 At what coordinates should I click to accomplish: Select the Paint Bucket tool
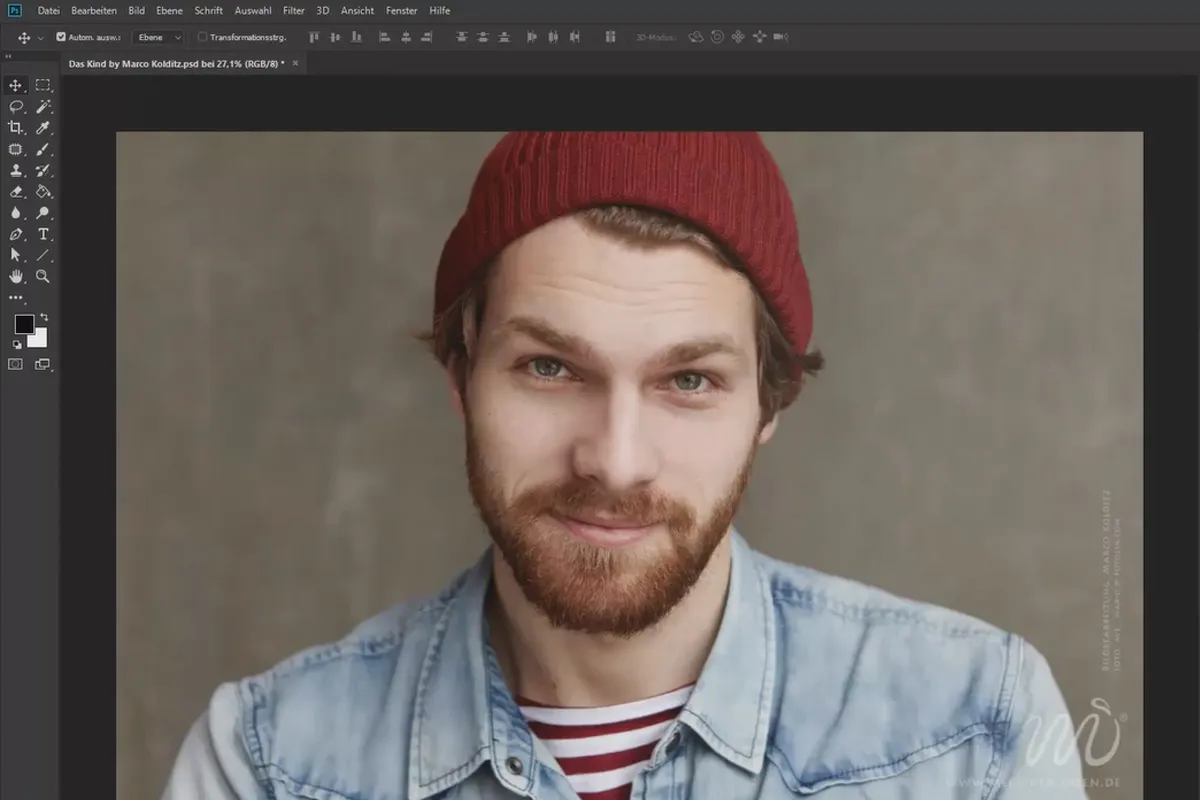(43, 191)
